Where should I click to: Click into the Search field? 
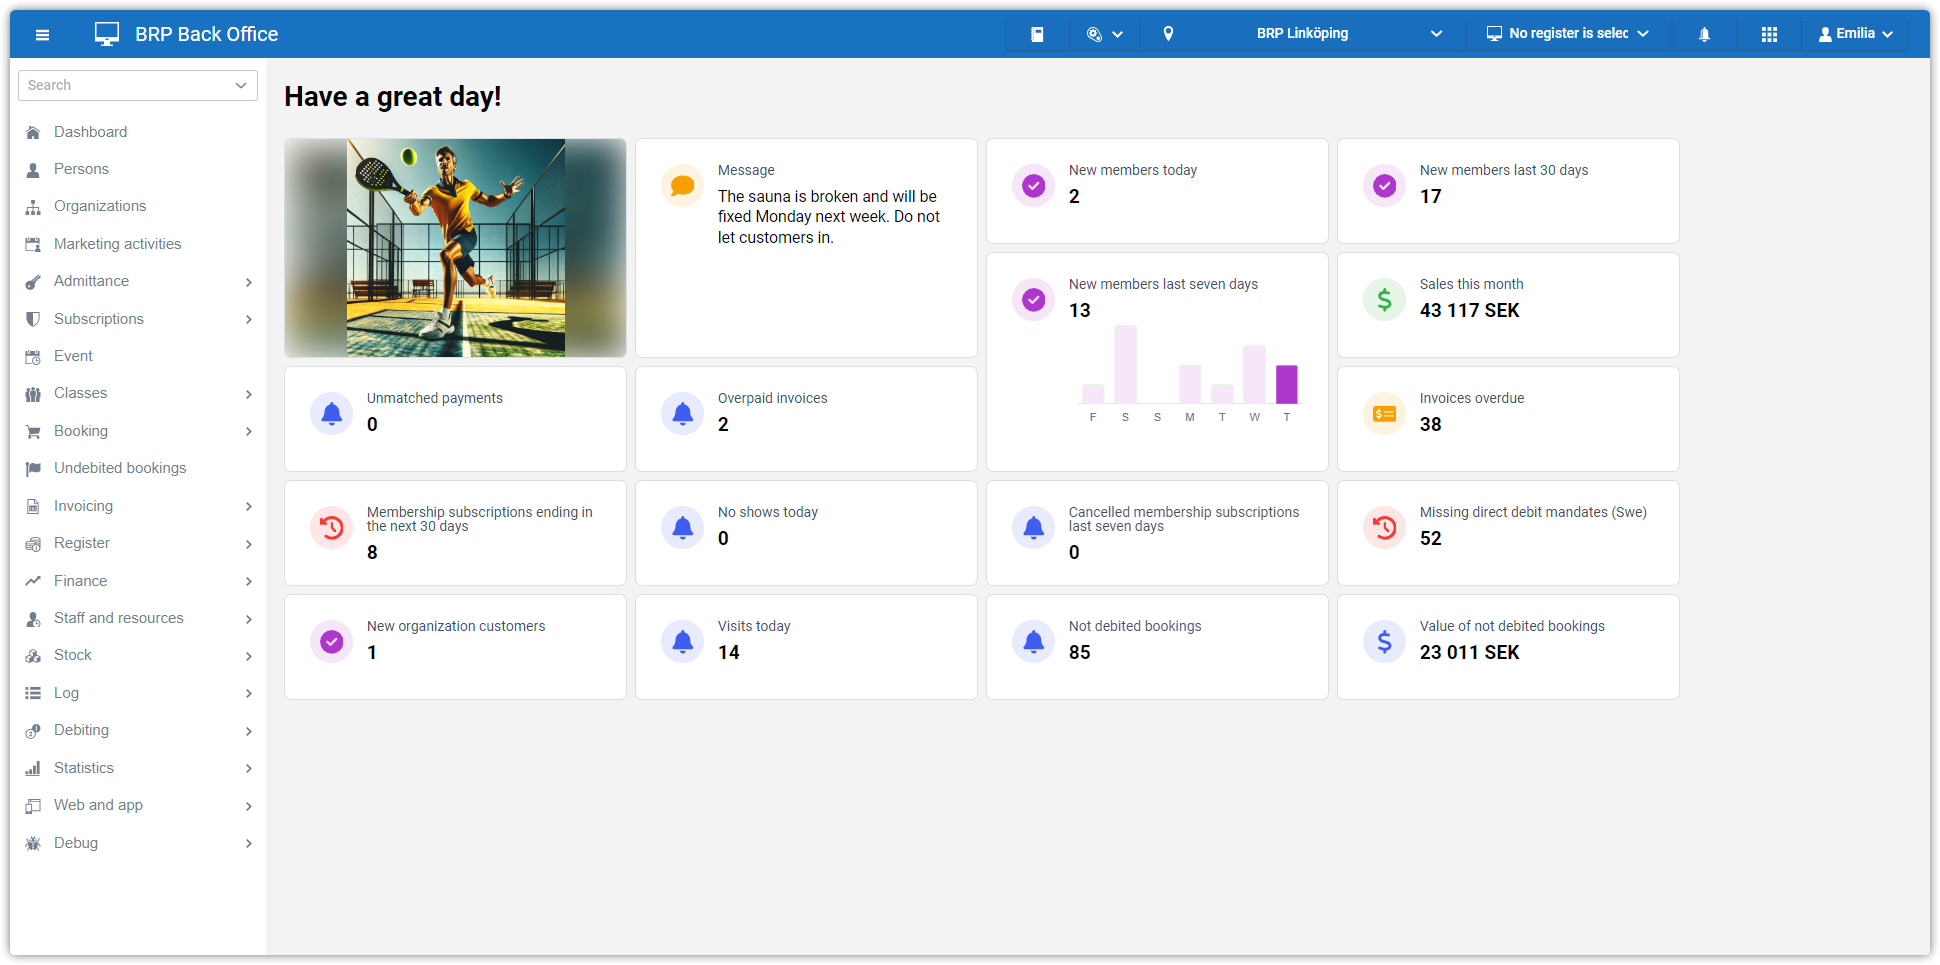click(128, 85)
